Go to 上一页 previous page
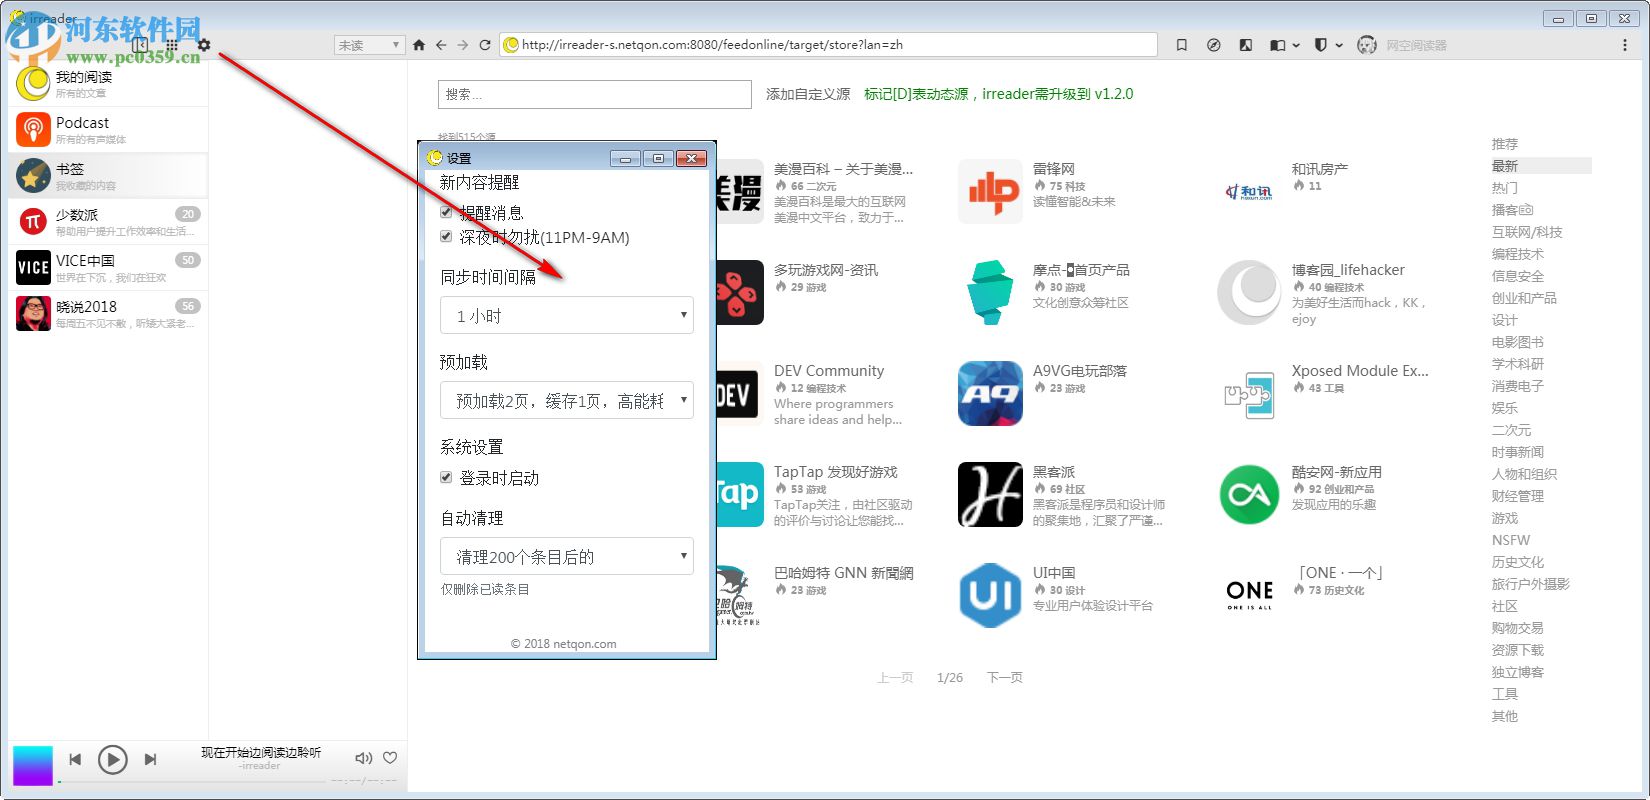 [x=895, y=677]
